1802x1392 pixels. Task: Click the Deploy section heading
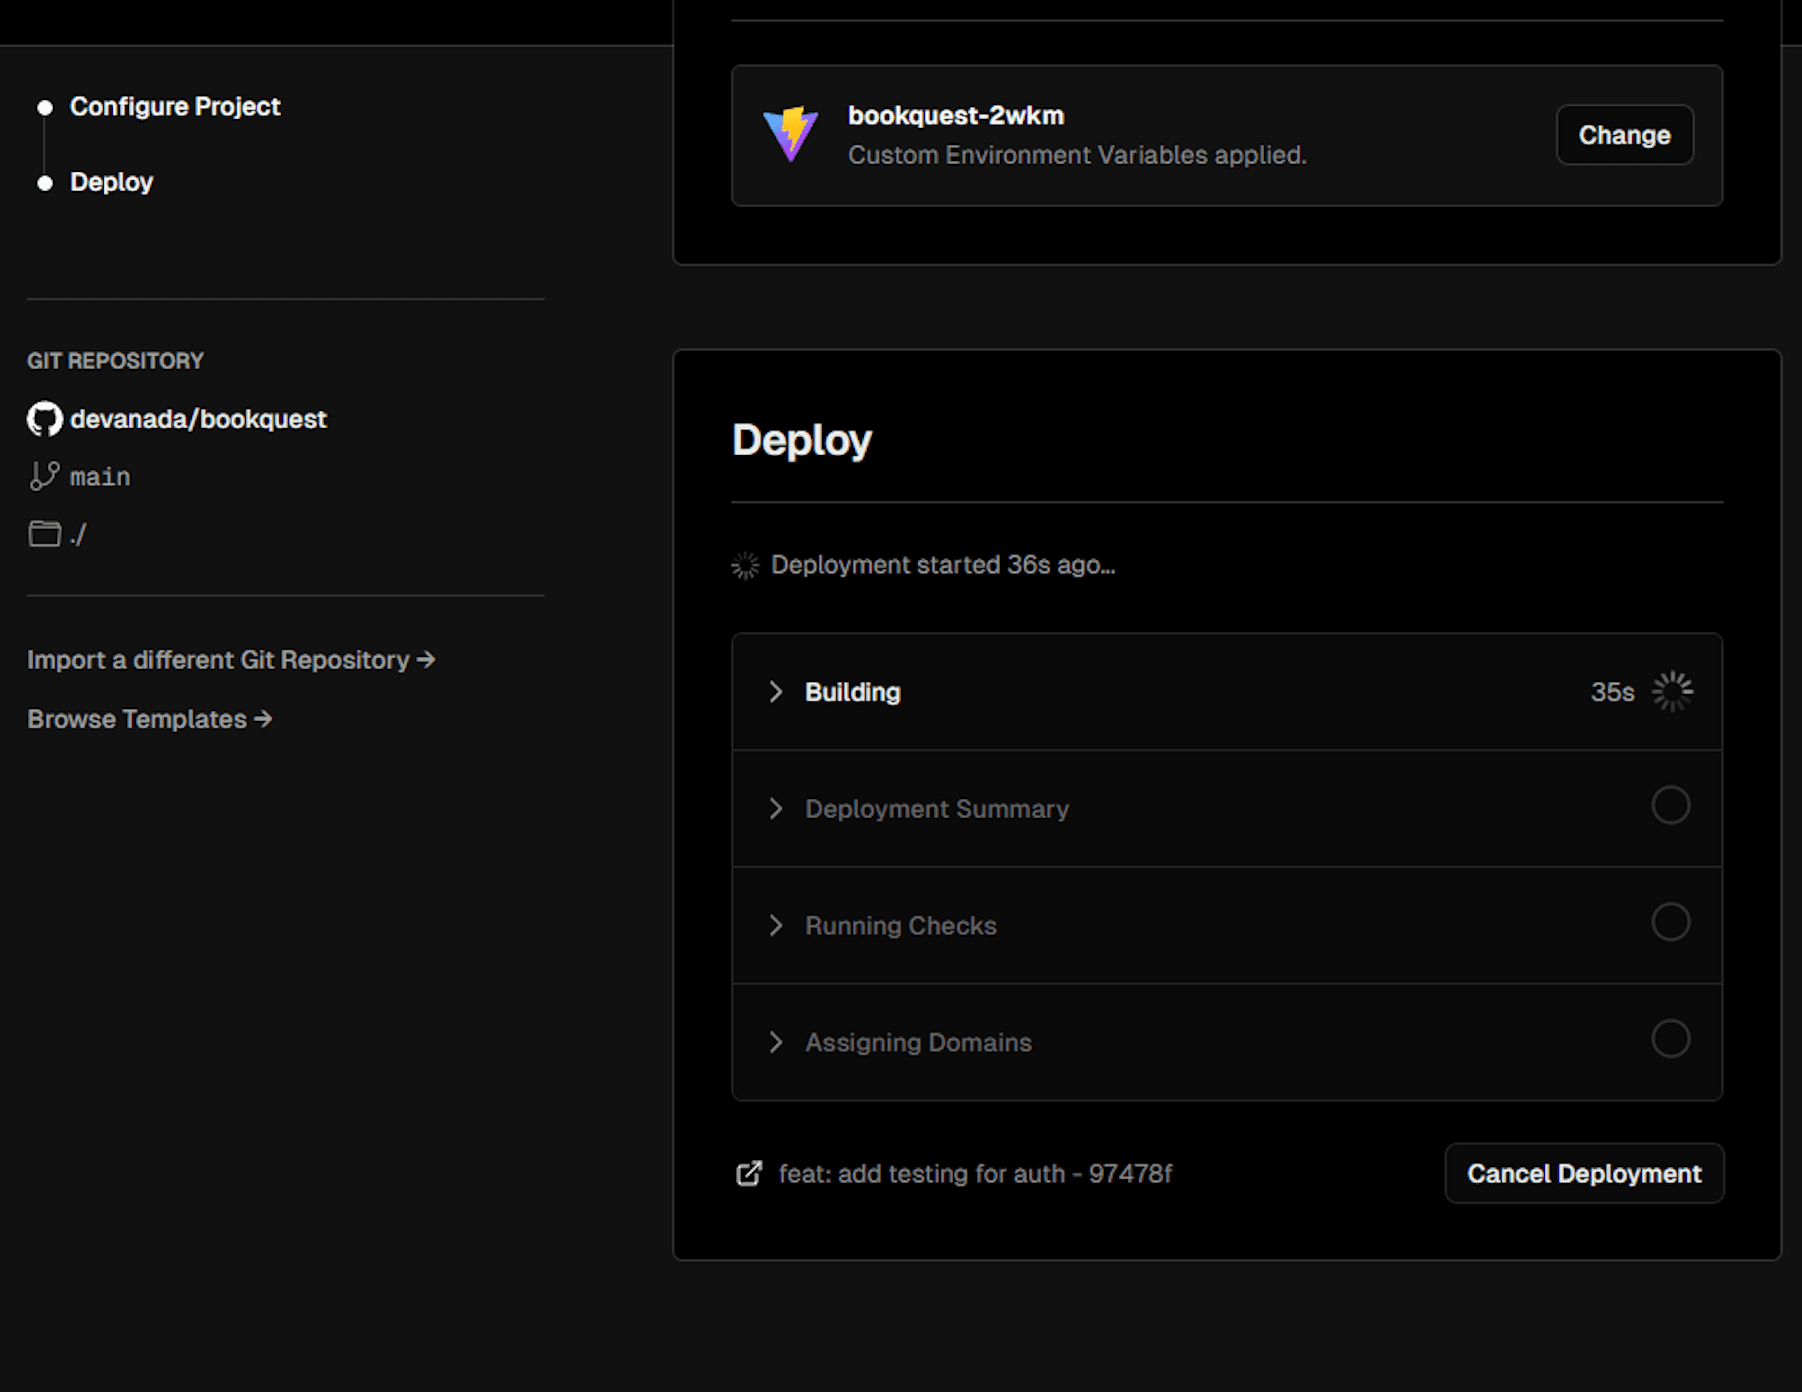(802, 440)
